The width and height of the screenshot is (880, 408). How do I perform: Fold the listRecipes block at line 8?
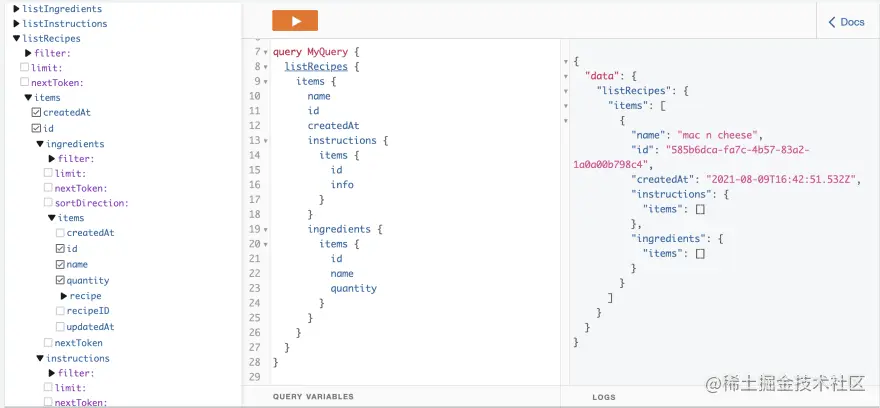point(265,67)
